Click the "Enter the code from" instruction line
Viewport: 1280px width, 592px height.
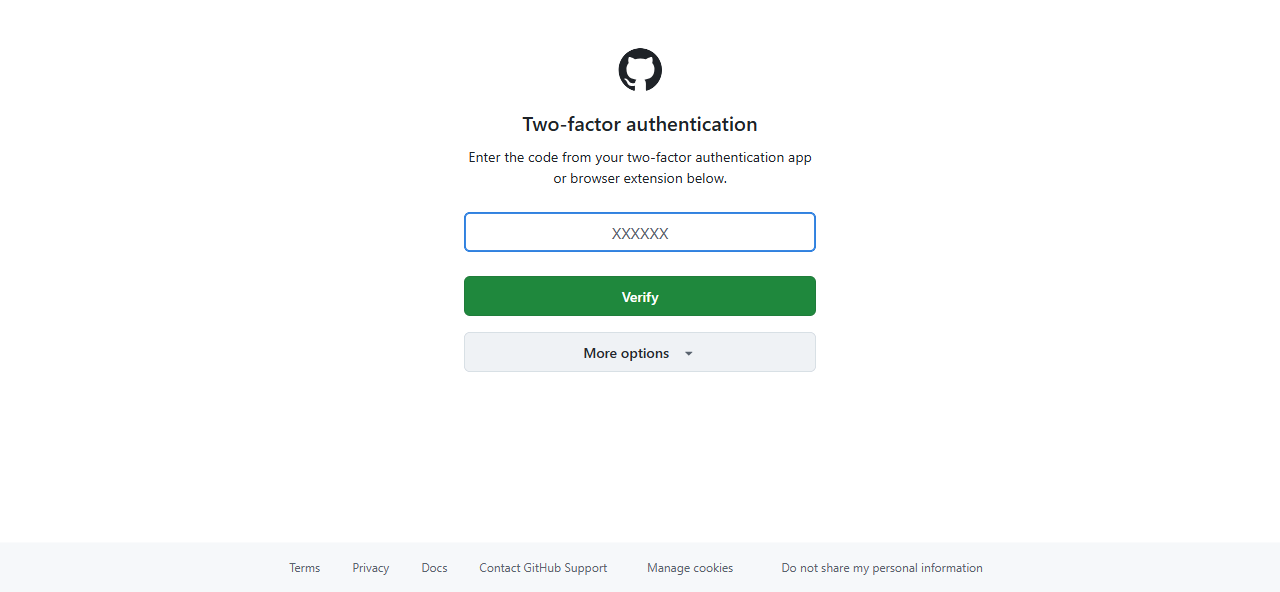click(x=640, y=157)
